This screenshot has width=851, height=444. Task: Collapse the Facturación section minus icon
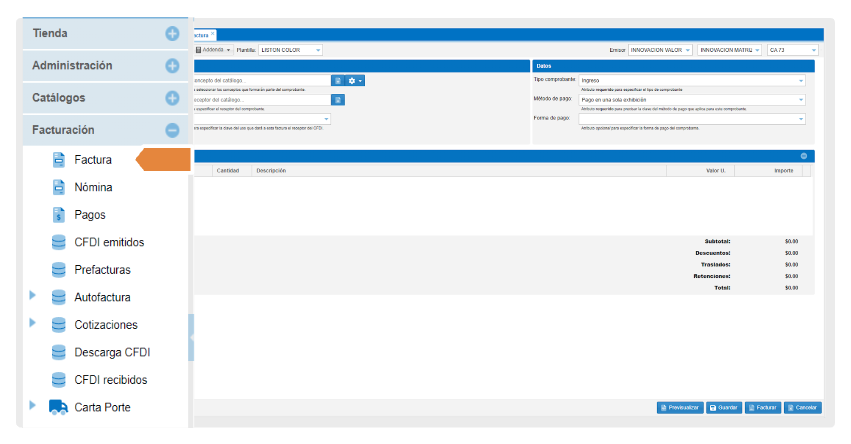172,130
